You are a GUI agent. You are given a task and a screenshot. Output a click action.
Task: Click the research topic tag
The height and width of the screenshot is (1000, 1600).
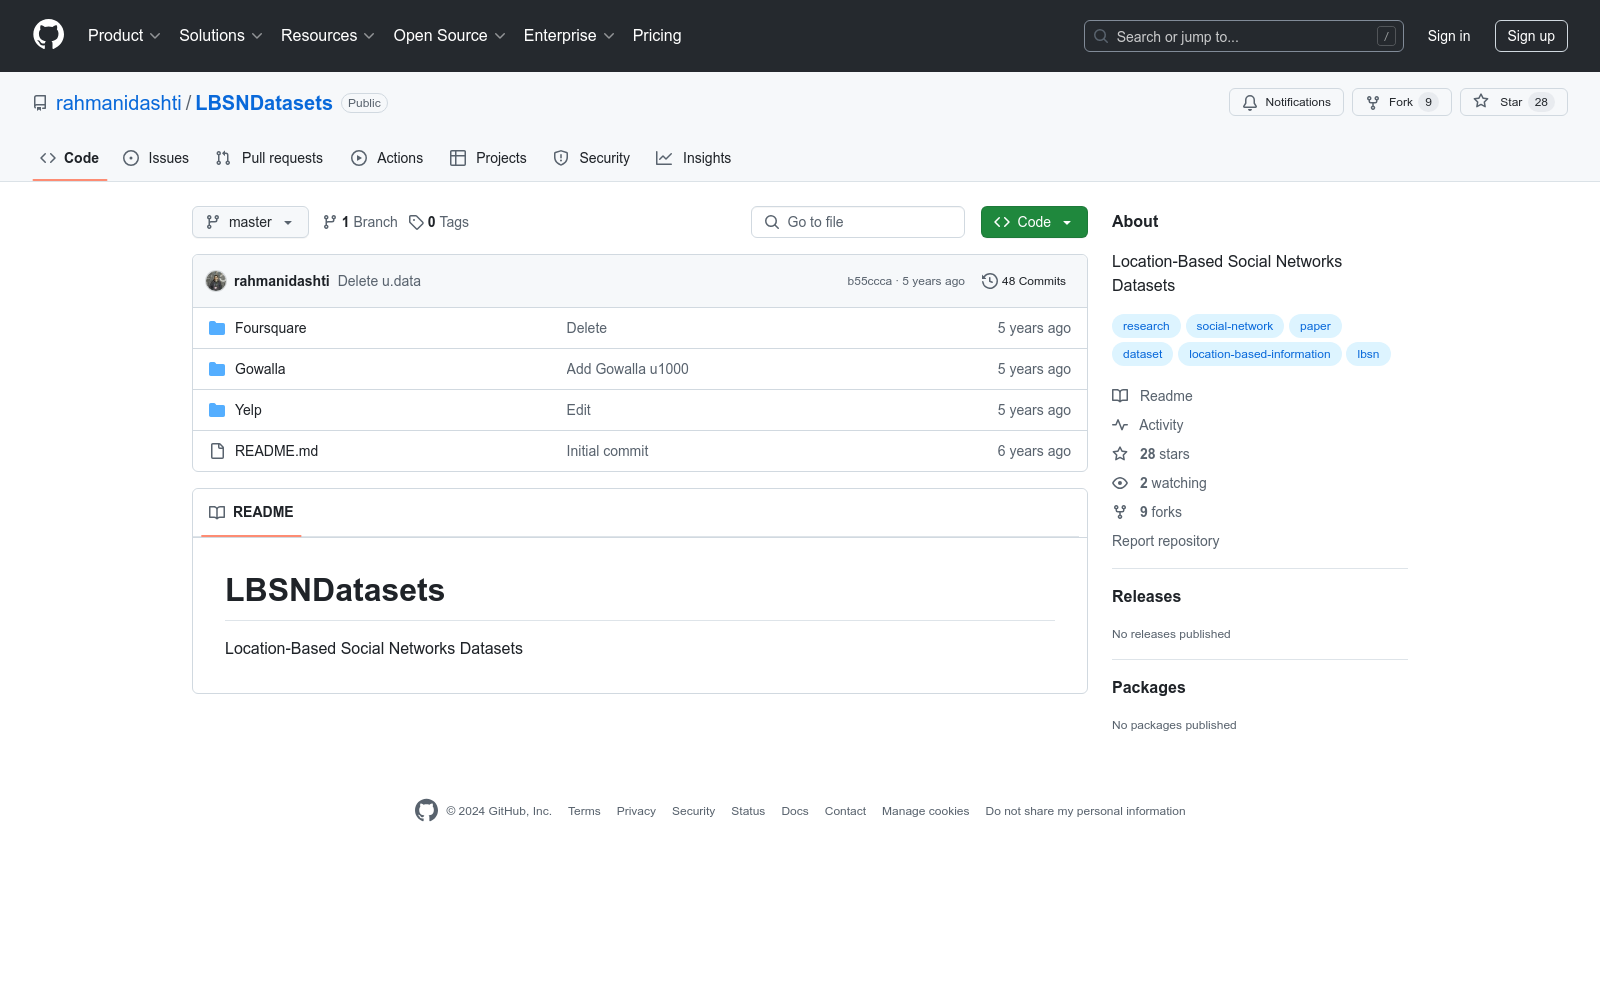click(x=1146, y=326)
